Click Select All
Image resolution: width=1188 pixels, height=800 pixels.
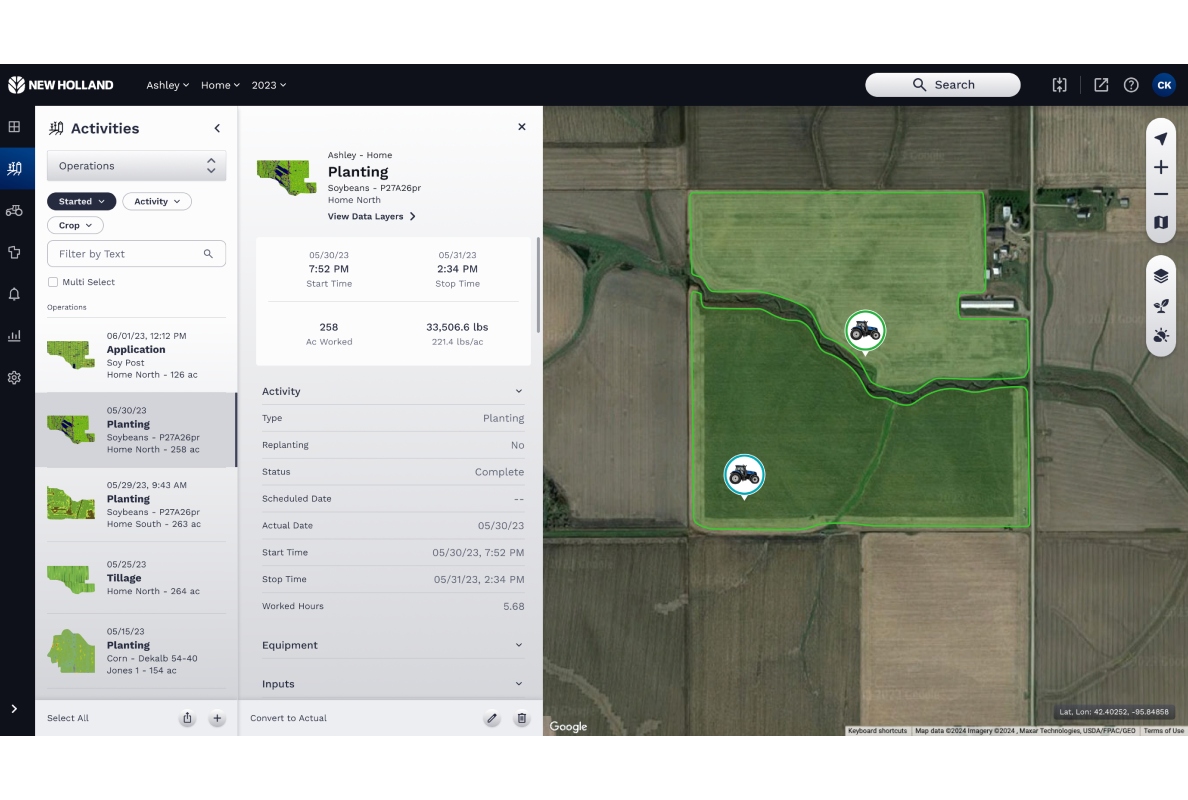[x=67, y=718]
